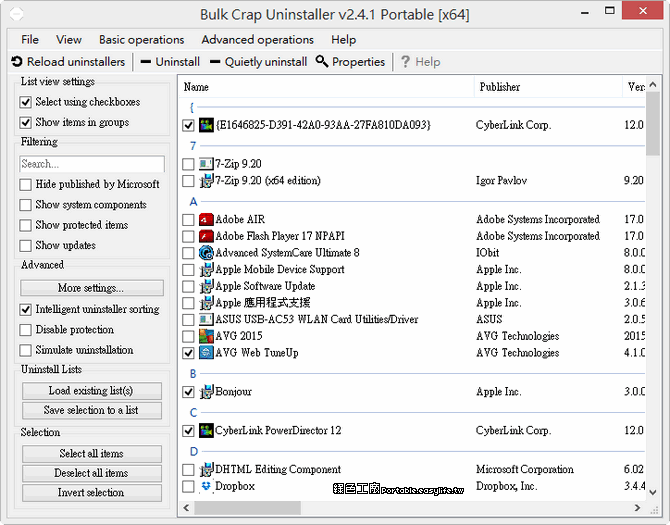Click the 7-Zip 9.20 x64 edition icon
The image size is (670, 525).
coord(206,181)
